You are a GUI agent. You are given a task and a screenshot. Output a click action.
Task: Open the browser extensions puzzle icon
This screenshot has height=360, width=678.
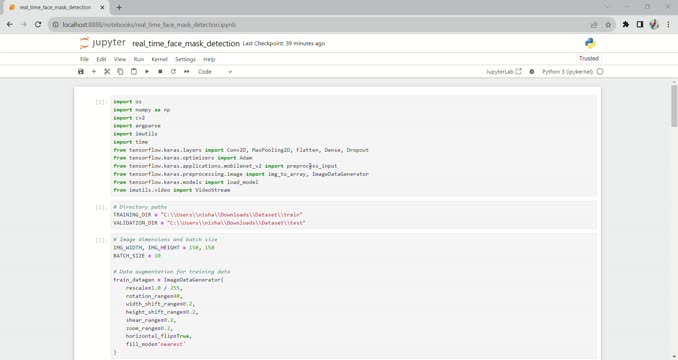(x=626, y=25)
